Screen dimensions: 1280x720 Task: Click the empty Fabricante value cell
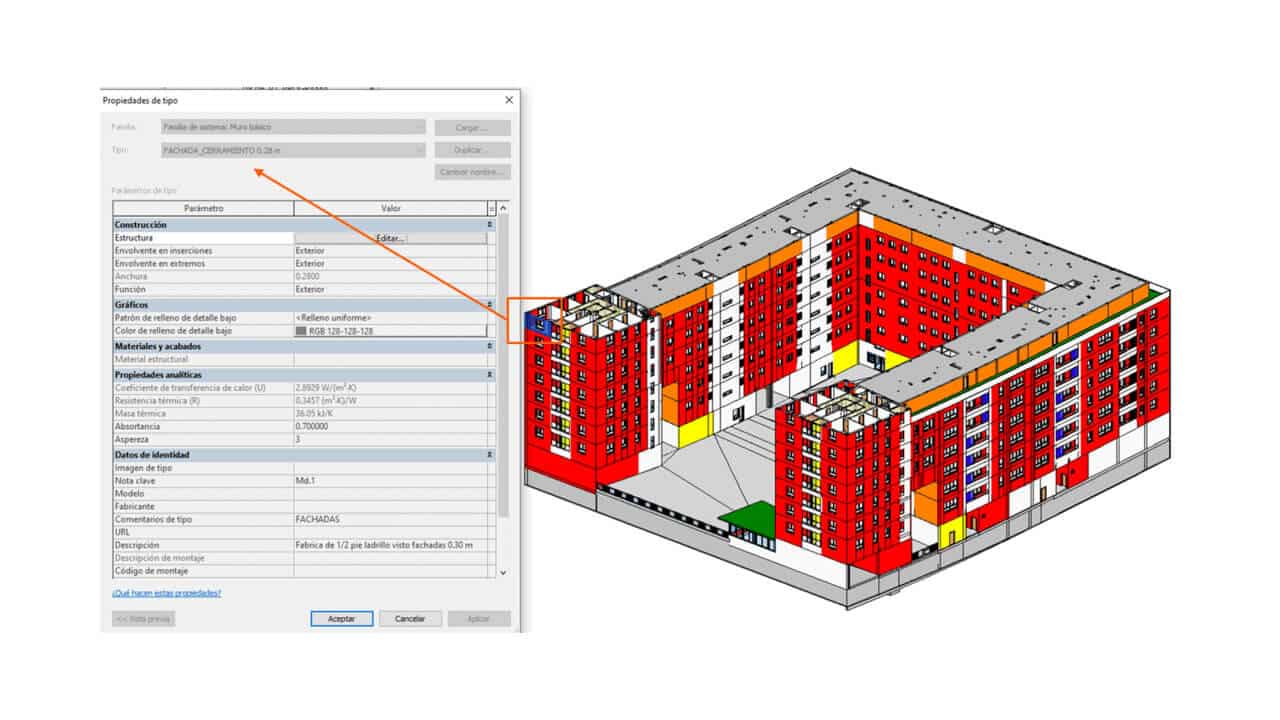pyautogui.click(x=390, y=507)
